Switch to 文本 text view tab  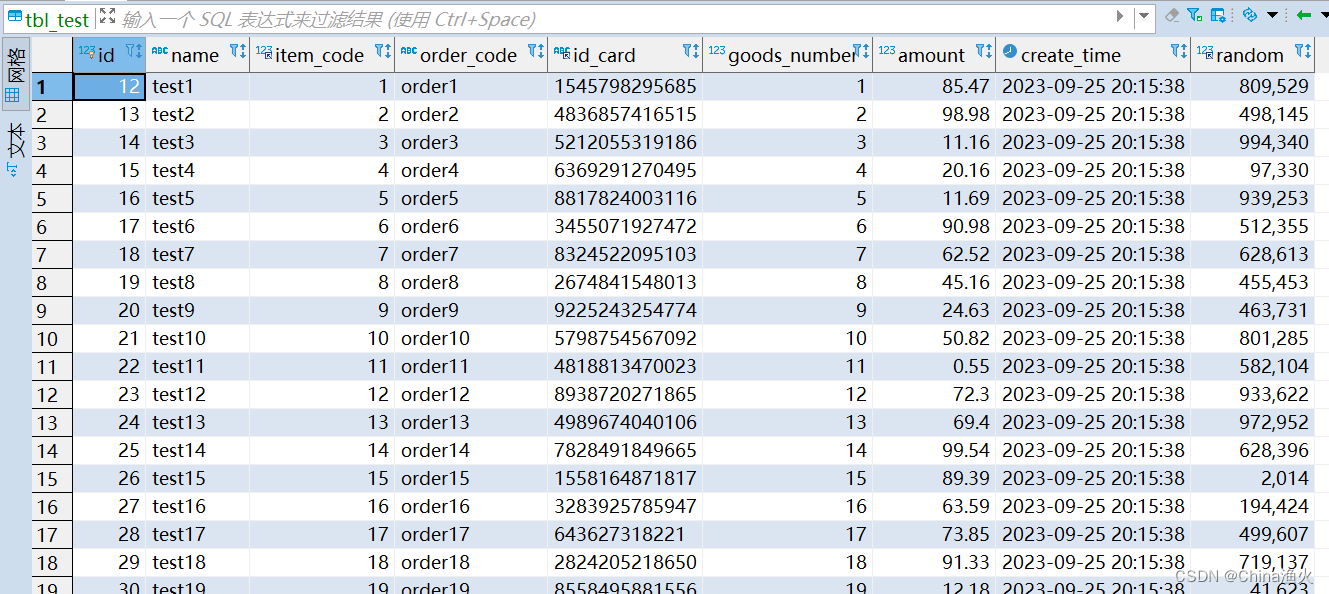(16, 150)
